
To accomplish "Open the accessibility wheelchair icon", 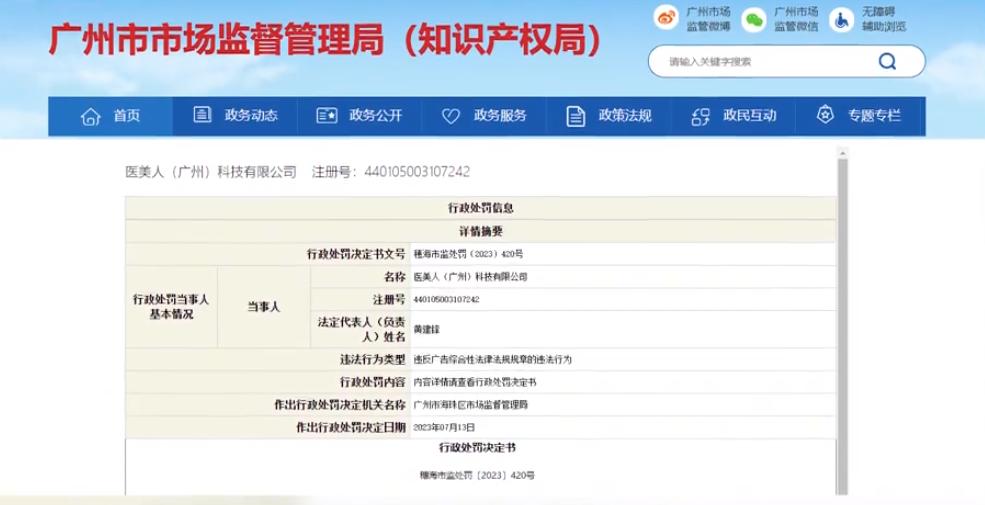I will click(x=841, y=19).
